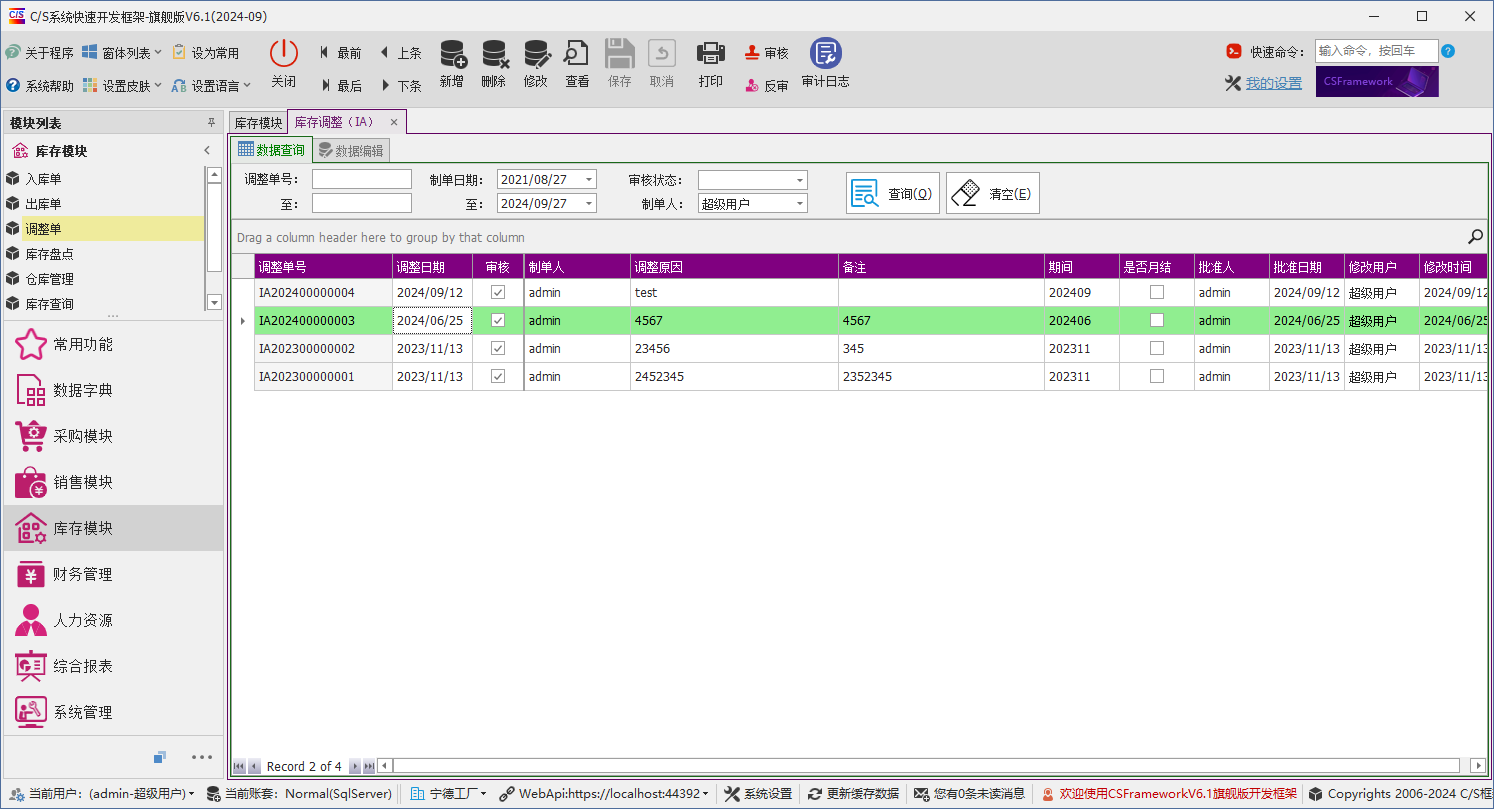Open the 我的设置 link
Image resolution: width=1494 pixels, height=809 pixels.
click(1274, 84)
